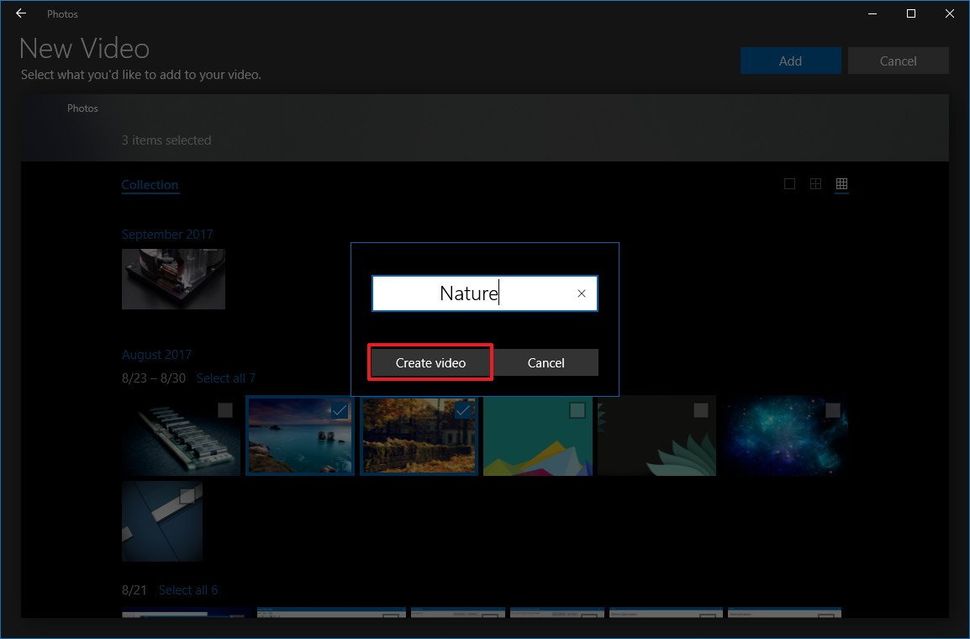This screenshot has width=970, height=639.
Task: Switch to the large single-item view icon
Action: [789, 183]
